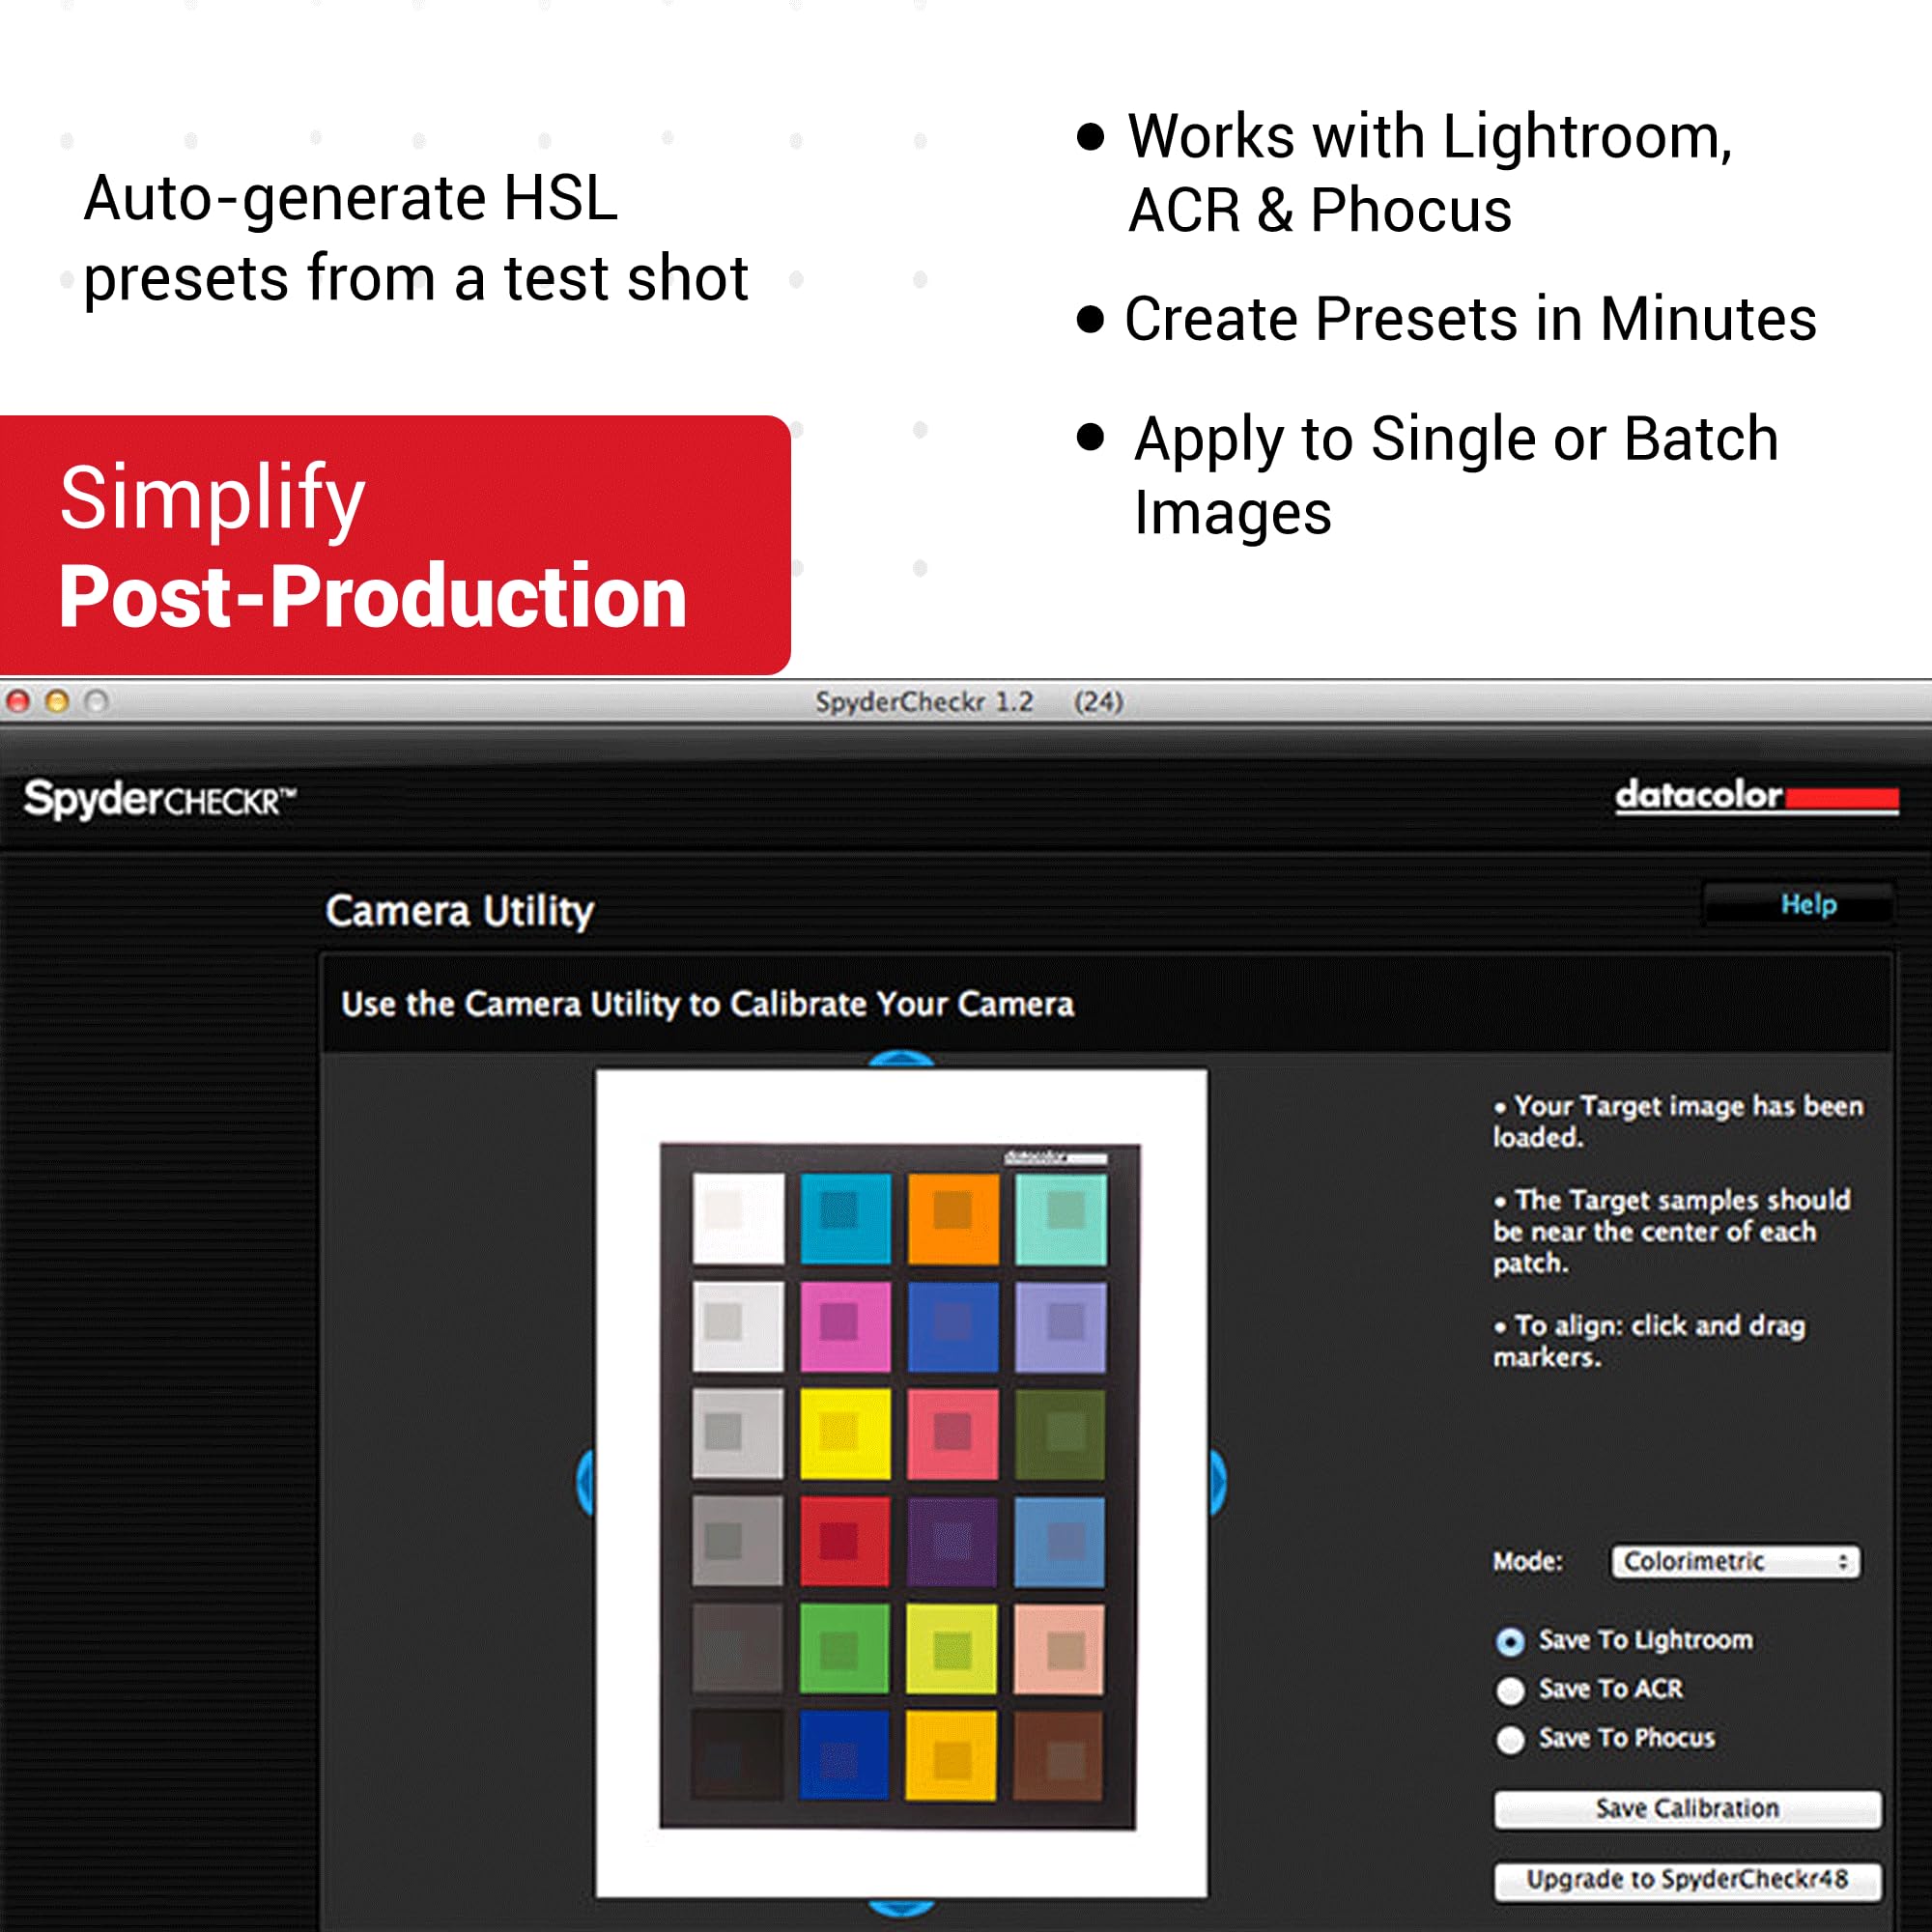Click the top blue alignment marker
This screenshot has height=1932, width=1932.
coord(901,1060)
